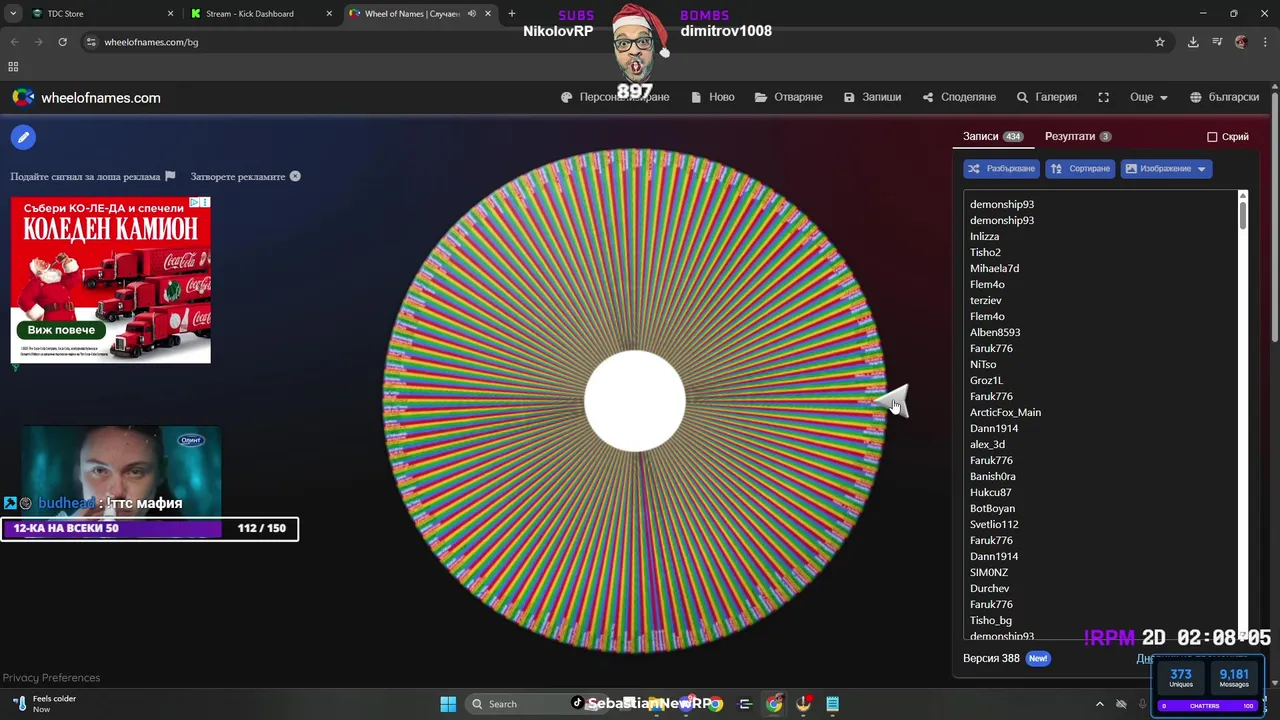This screenshot has height=720, width=1280.
Task: Switch to the Резултати tab
Action: click(x=1078, y=136)
